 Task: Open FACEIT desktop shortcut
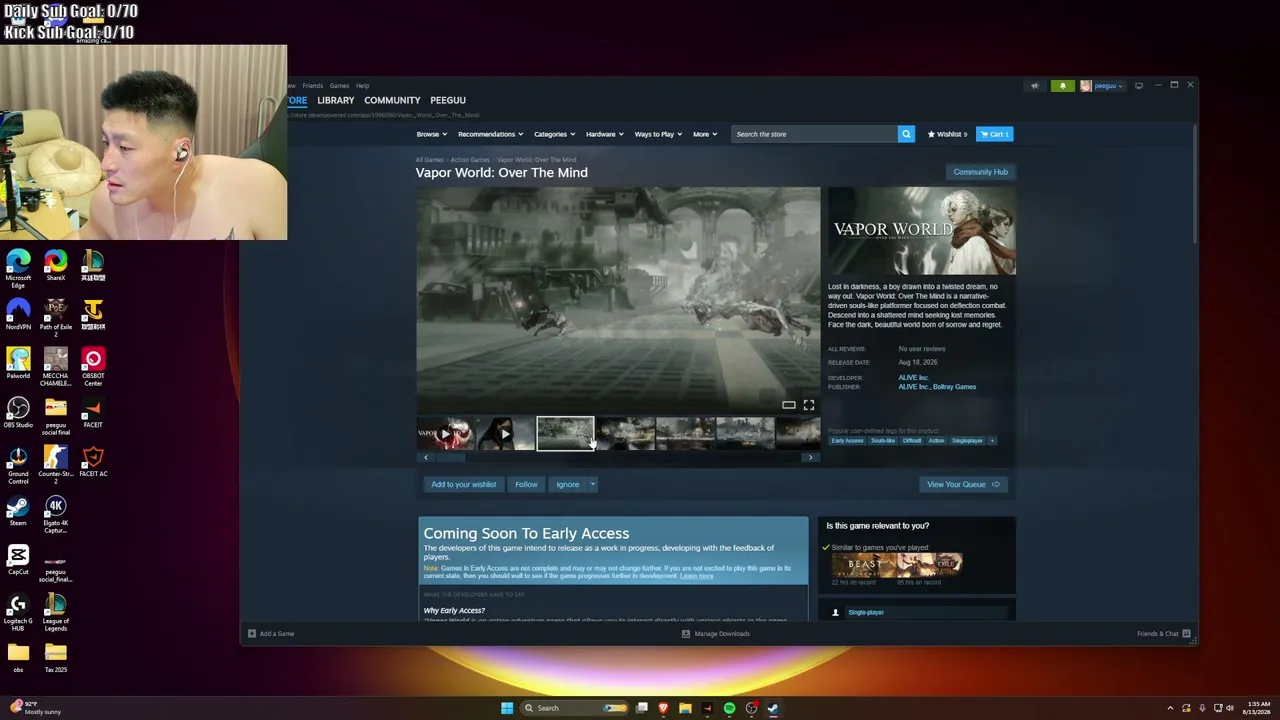coord(93,413)
